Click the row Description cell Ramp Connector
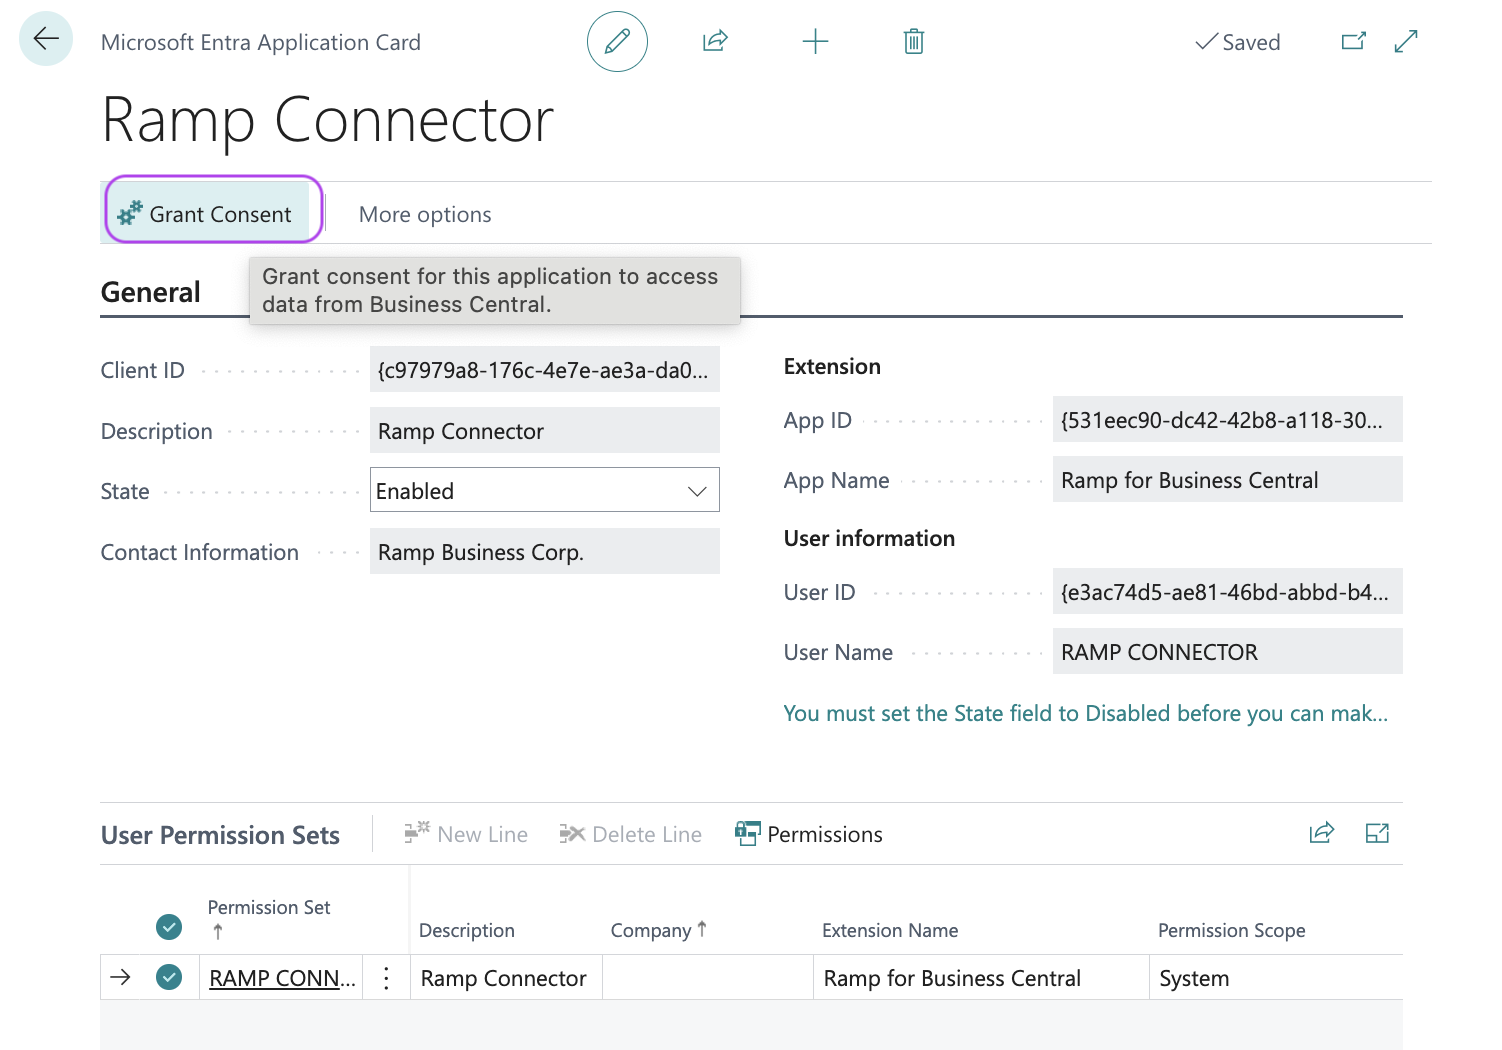The width and height of the screenshot is (1502, 1050). click(506, 978)
